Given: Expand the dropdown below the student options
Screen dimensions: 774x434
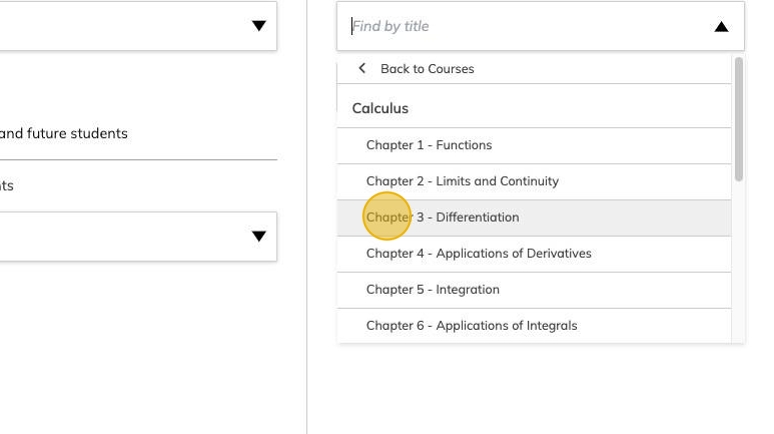Looking at the screenshot, I should coord(259,237).
